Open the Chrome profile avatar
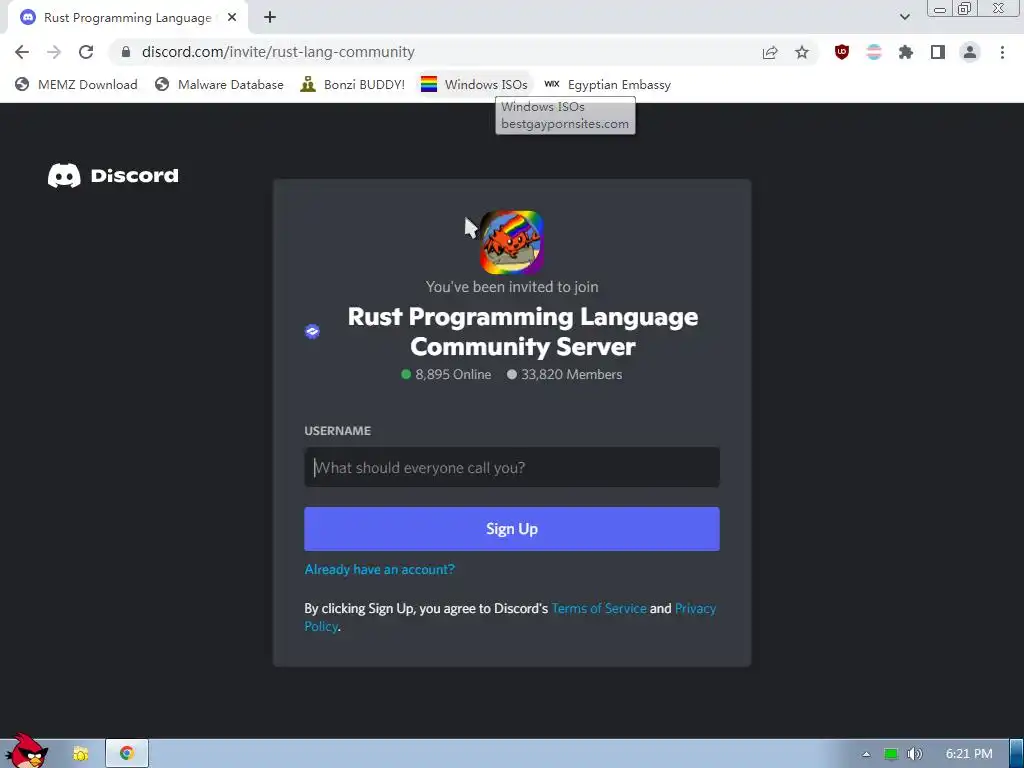The image size is (1024, 768). (970, 52)
